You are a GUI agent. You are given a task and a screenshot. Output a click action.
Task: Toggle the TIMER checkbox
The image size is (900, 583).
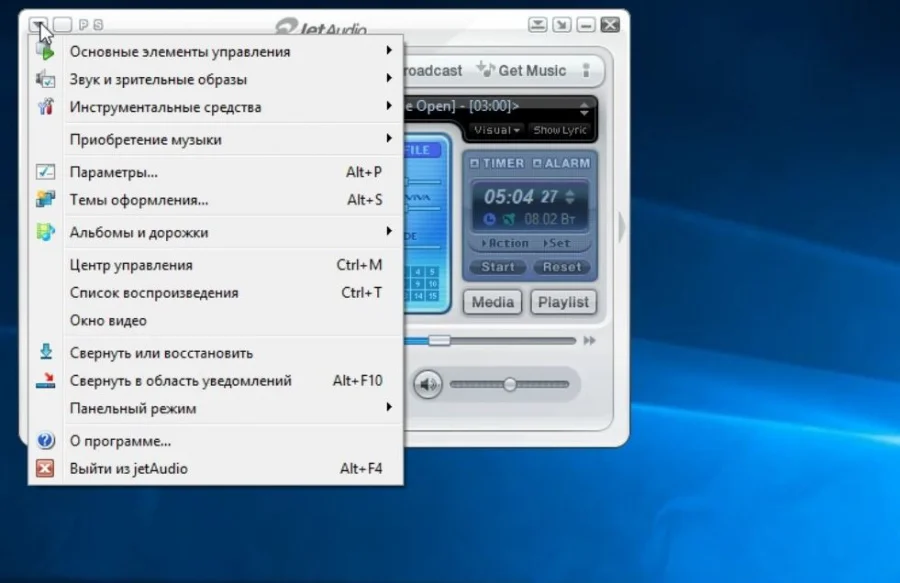(x=474, y=164)
